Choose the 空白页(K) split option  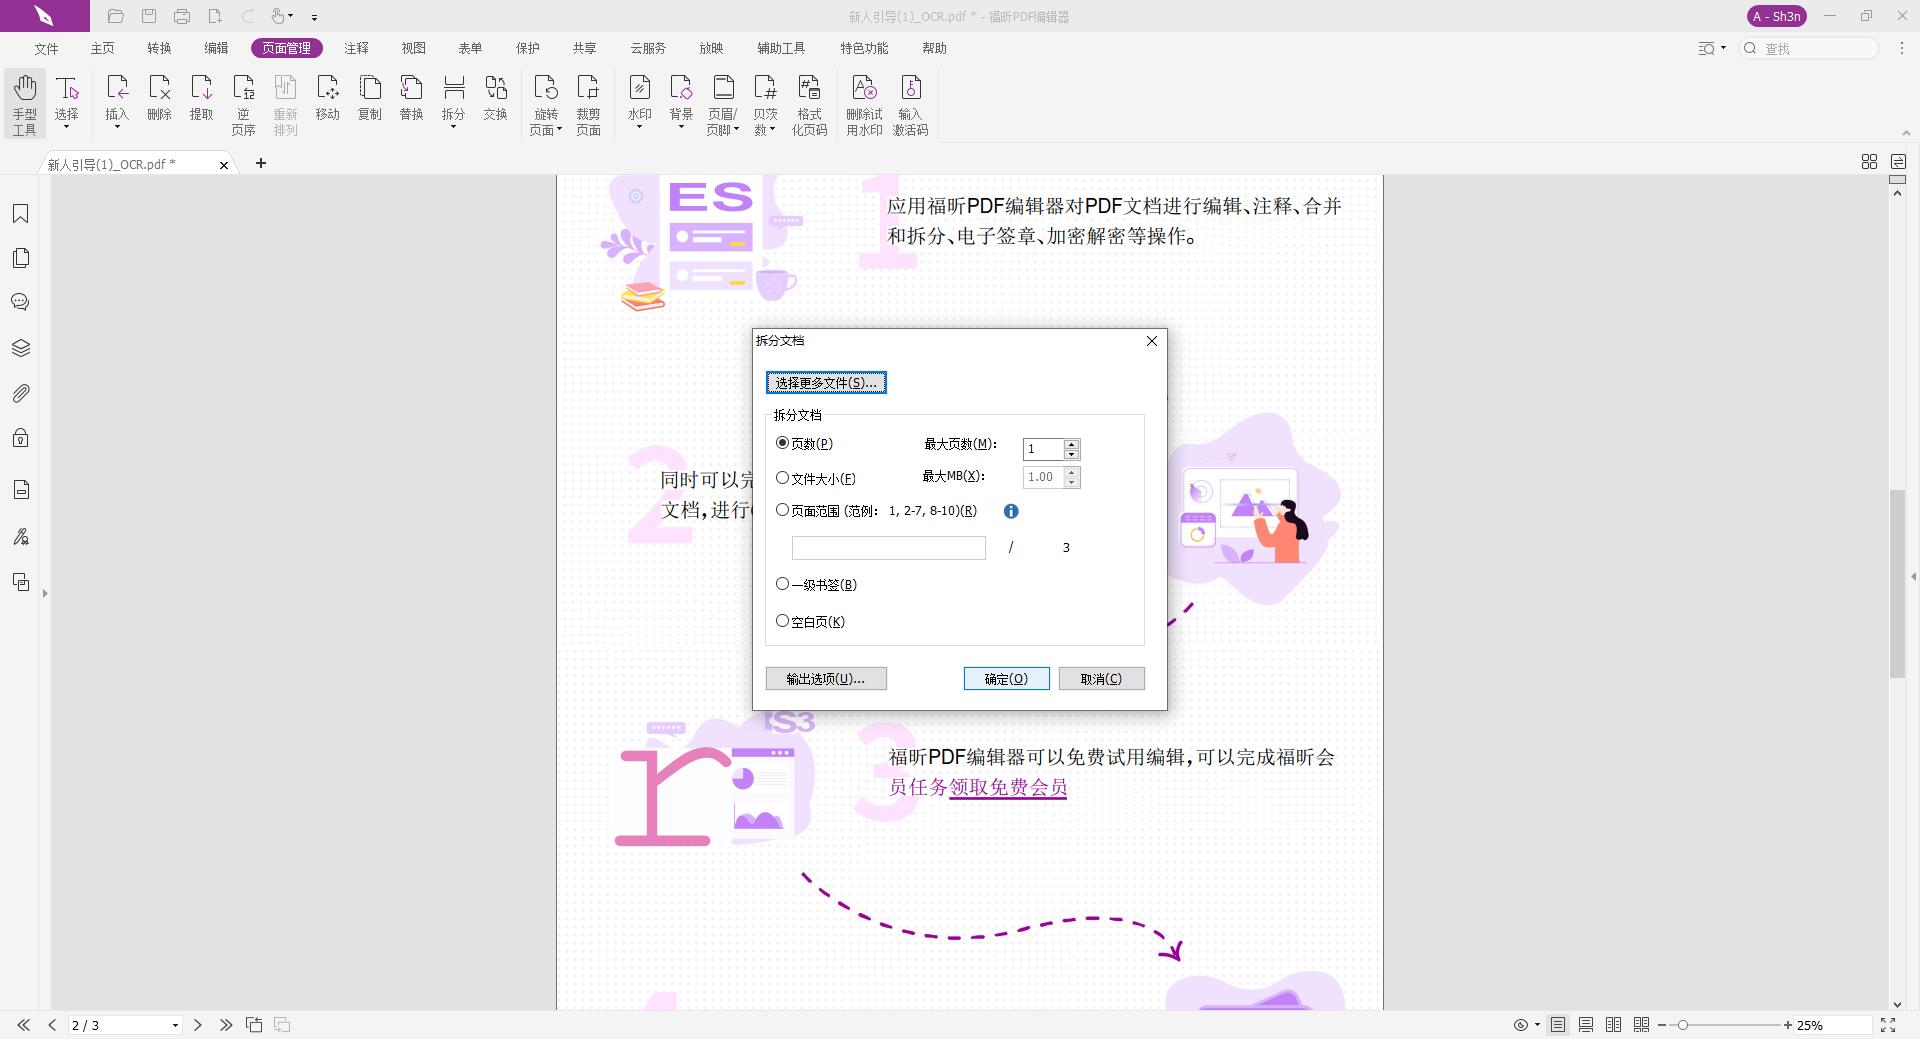click(783, 620)
